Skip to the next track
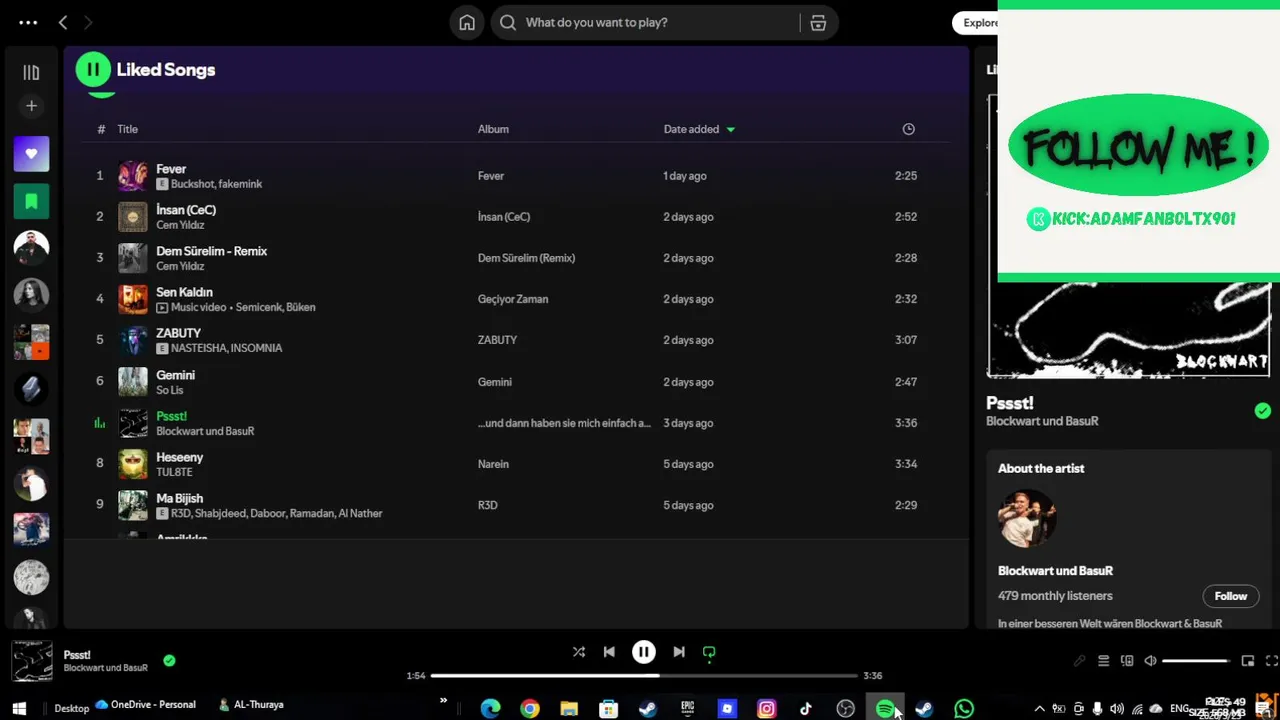Screen dimensions: 1280x720 pos(679,652)
